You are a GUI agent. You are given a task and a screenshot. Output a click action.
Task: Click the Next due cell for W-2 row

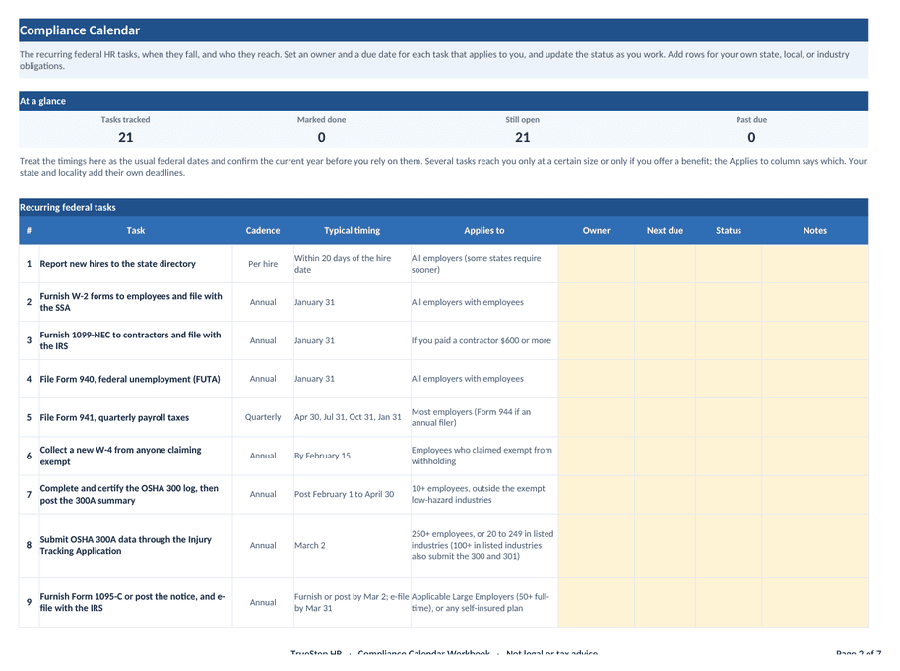click(665, 302)
